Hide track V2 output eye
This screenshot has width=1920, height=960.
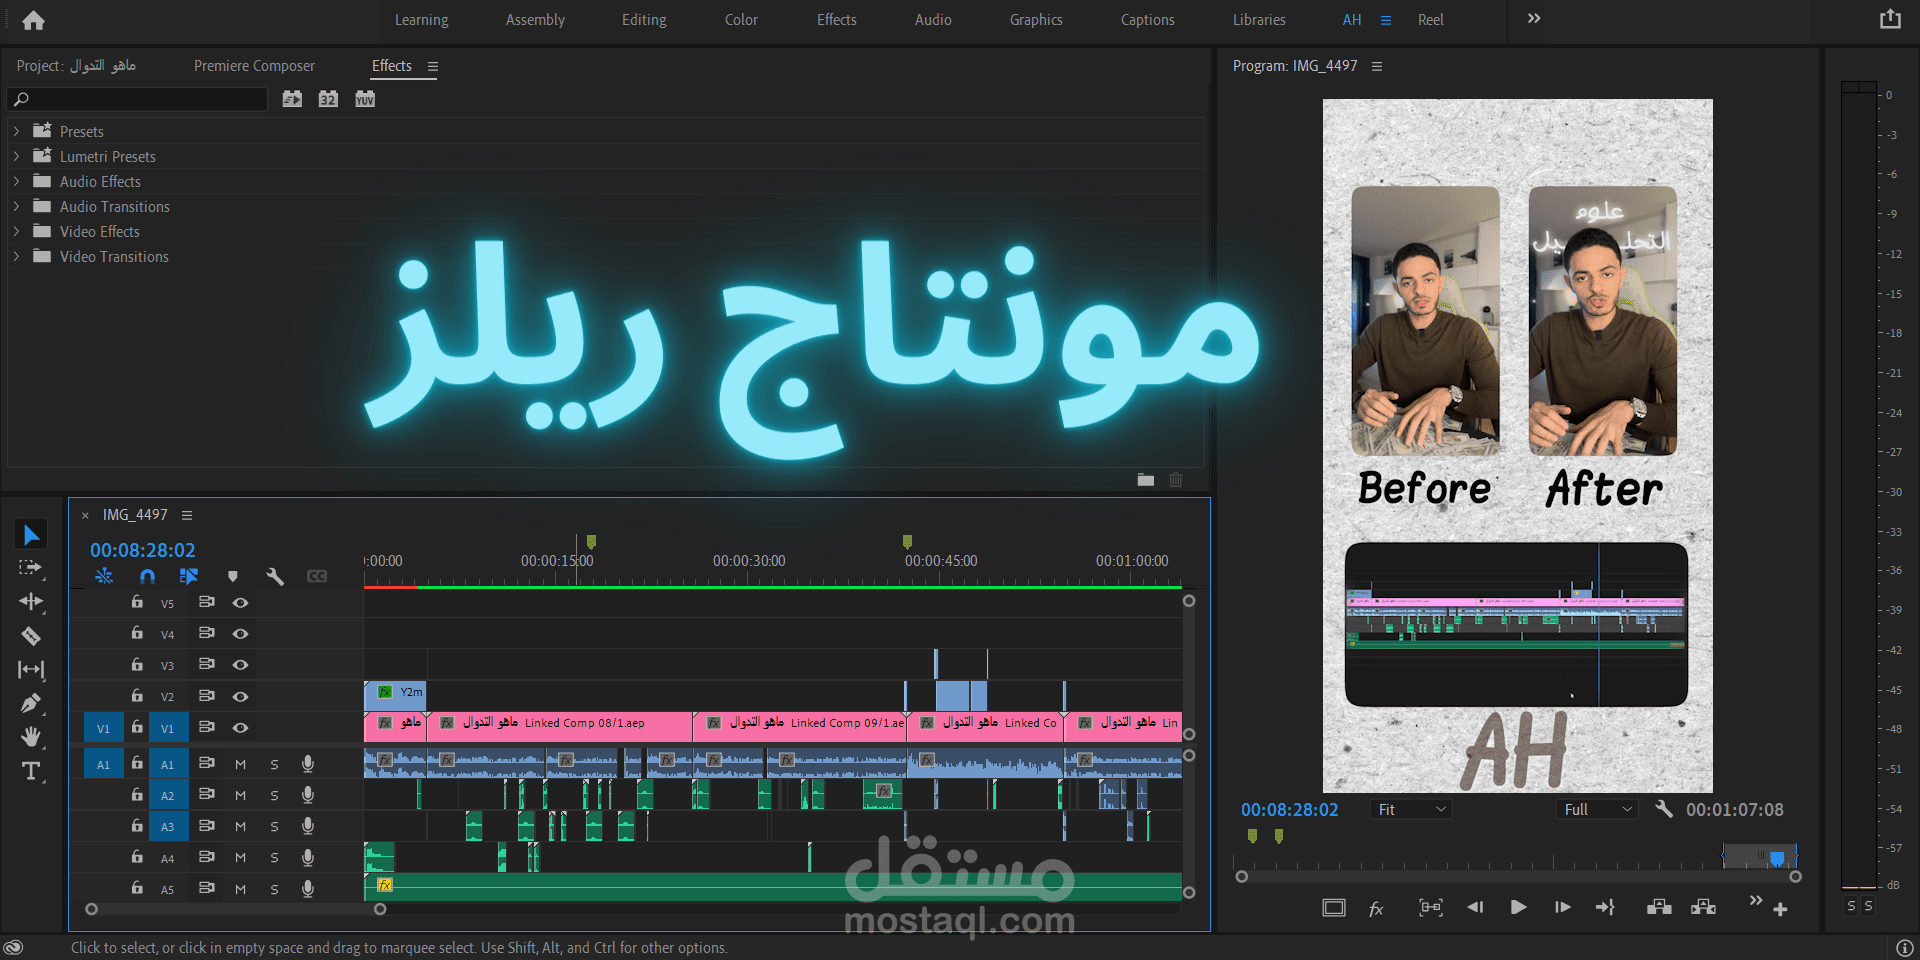pos(240,696)
